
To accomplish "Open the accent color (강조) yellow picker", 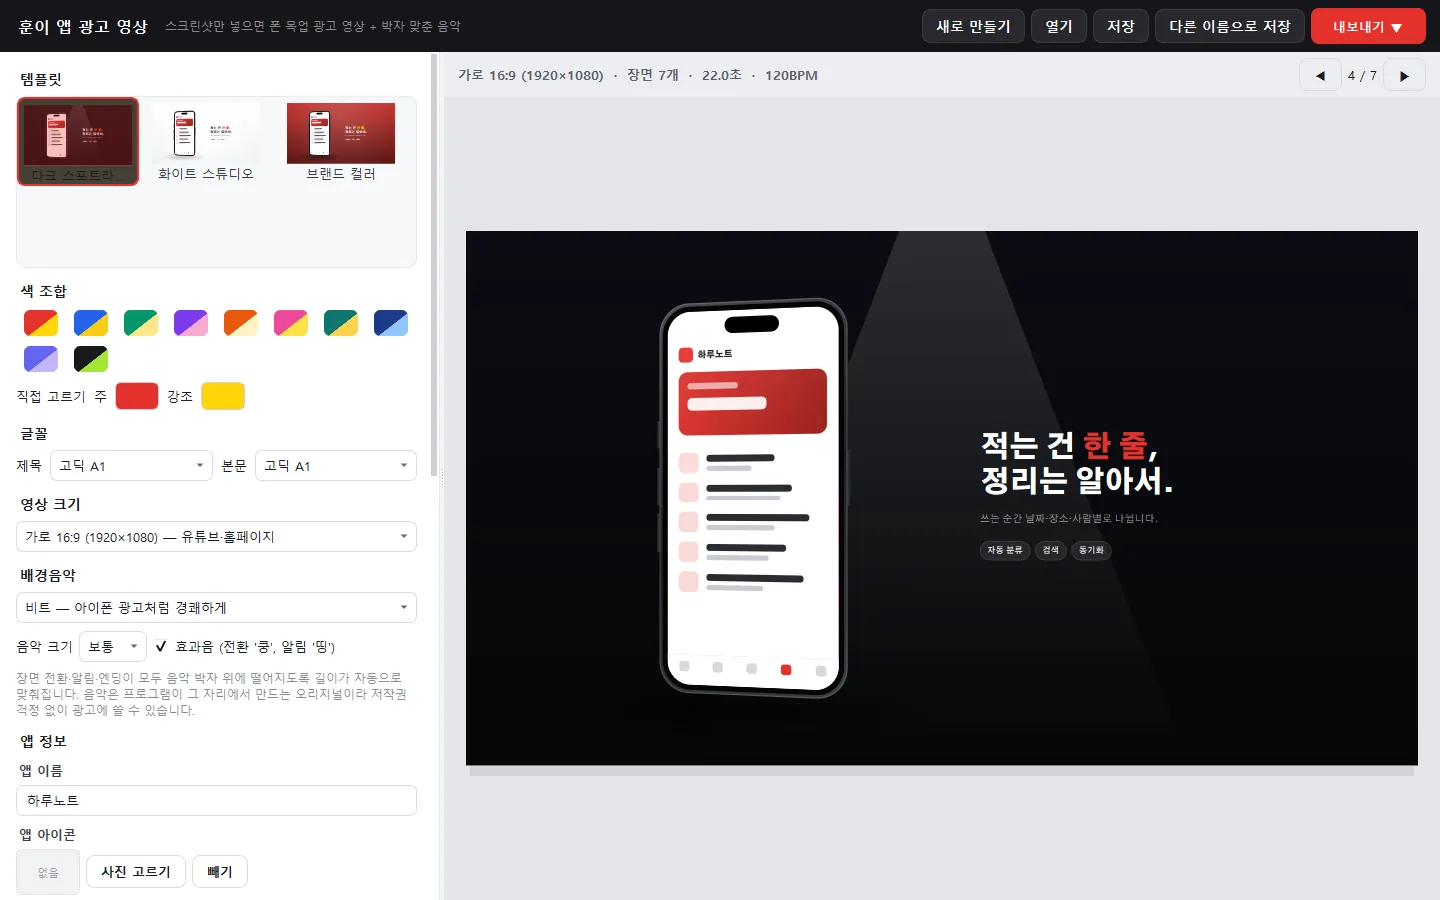I will 223,396.
